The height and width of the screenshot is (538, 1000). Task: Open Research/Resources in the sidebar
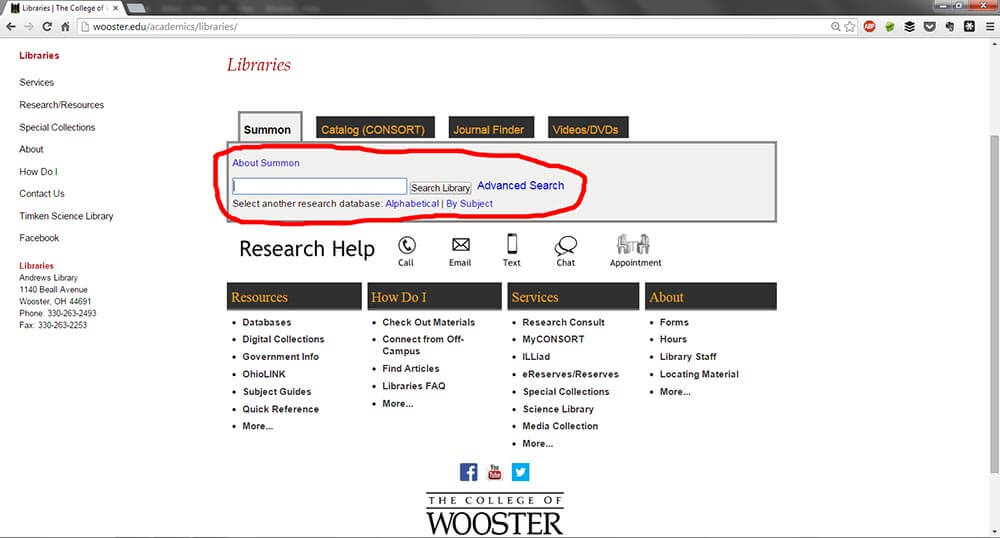(61, 105)
